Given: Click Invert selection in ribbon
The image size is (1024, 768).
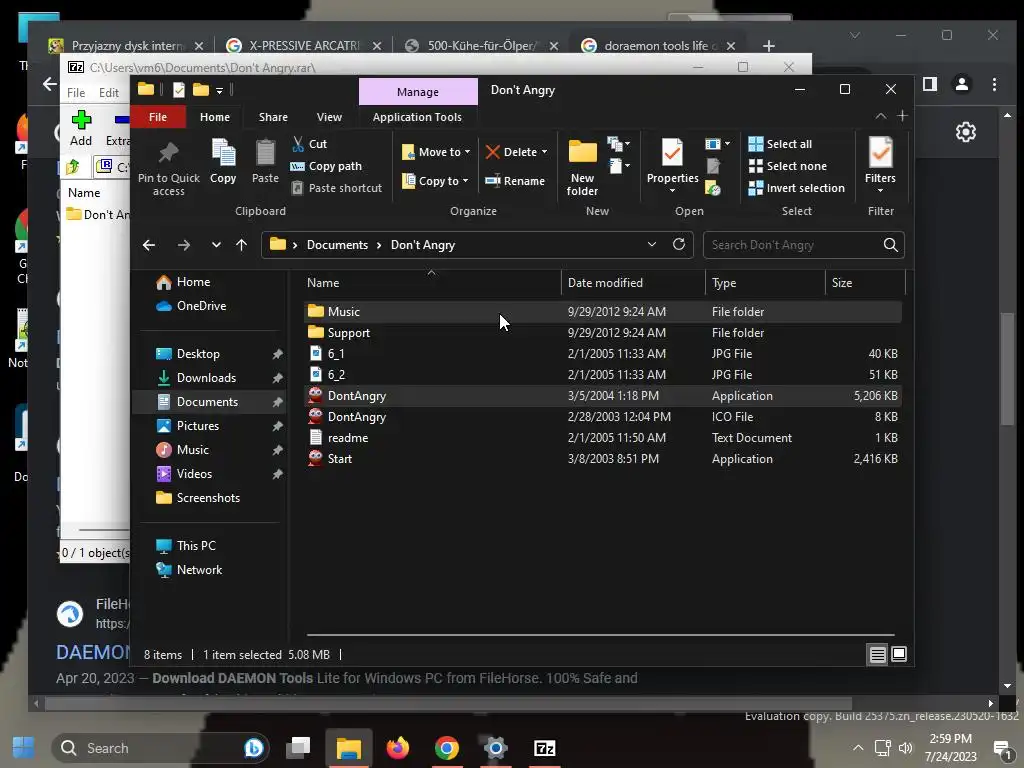Looking at the screenshot, I should click(x=796, y=188).
